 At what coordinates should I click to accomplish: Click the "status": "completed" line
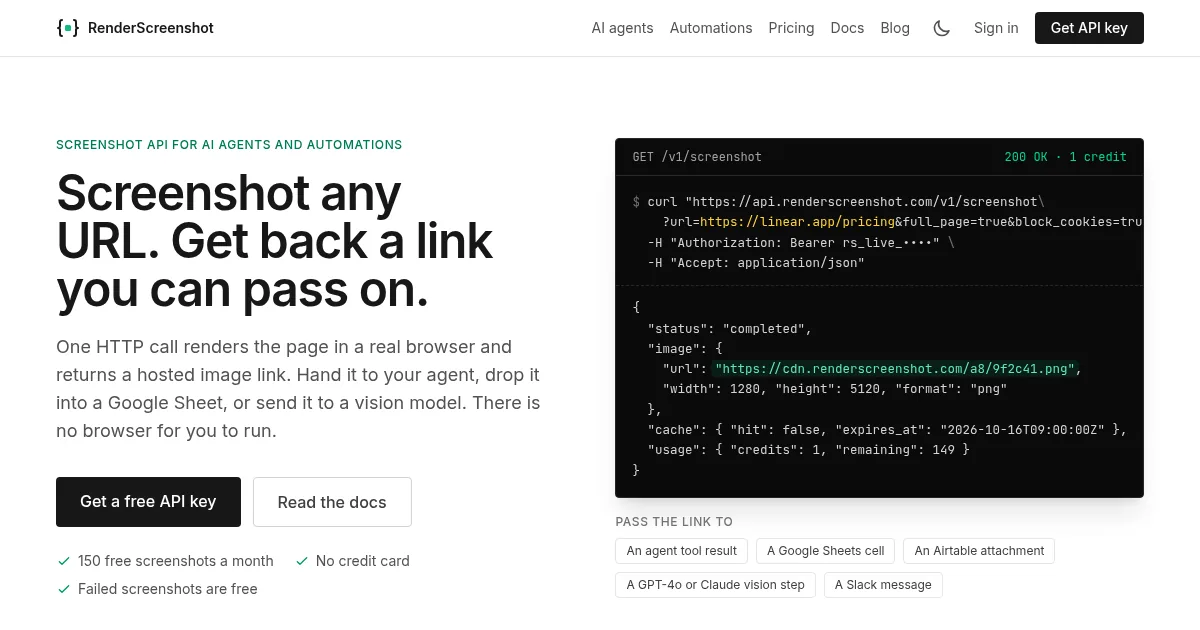(730, 329)
